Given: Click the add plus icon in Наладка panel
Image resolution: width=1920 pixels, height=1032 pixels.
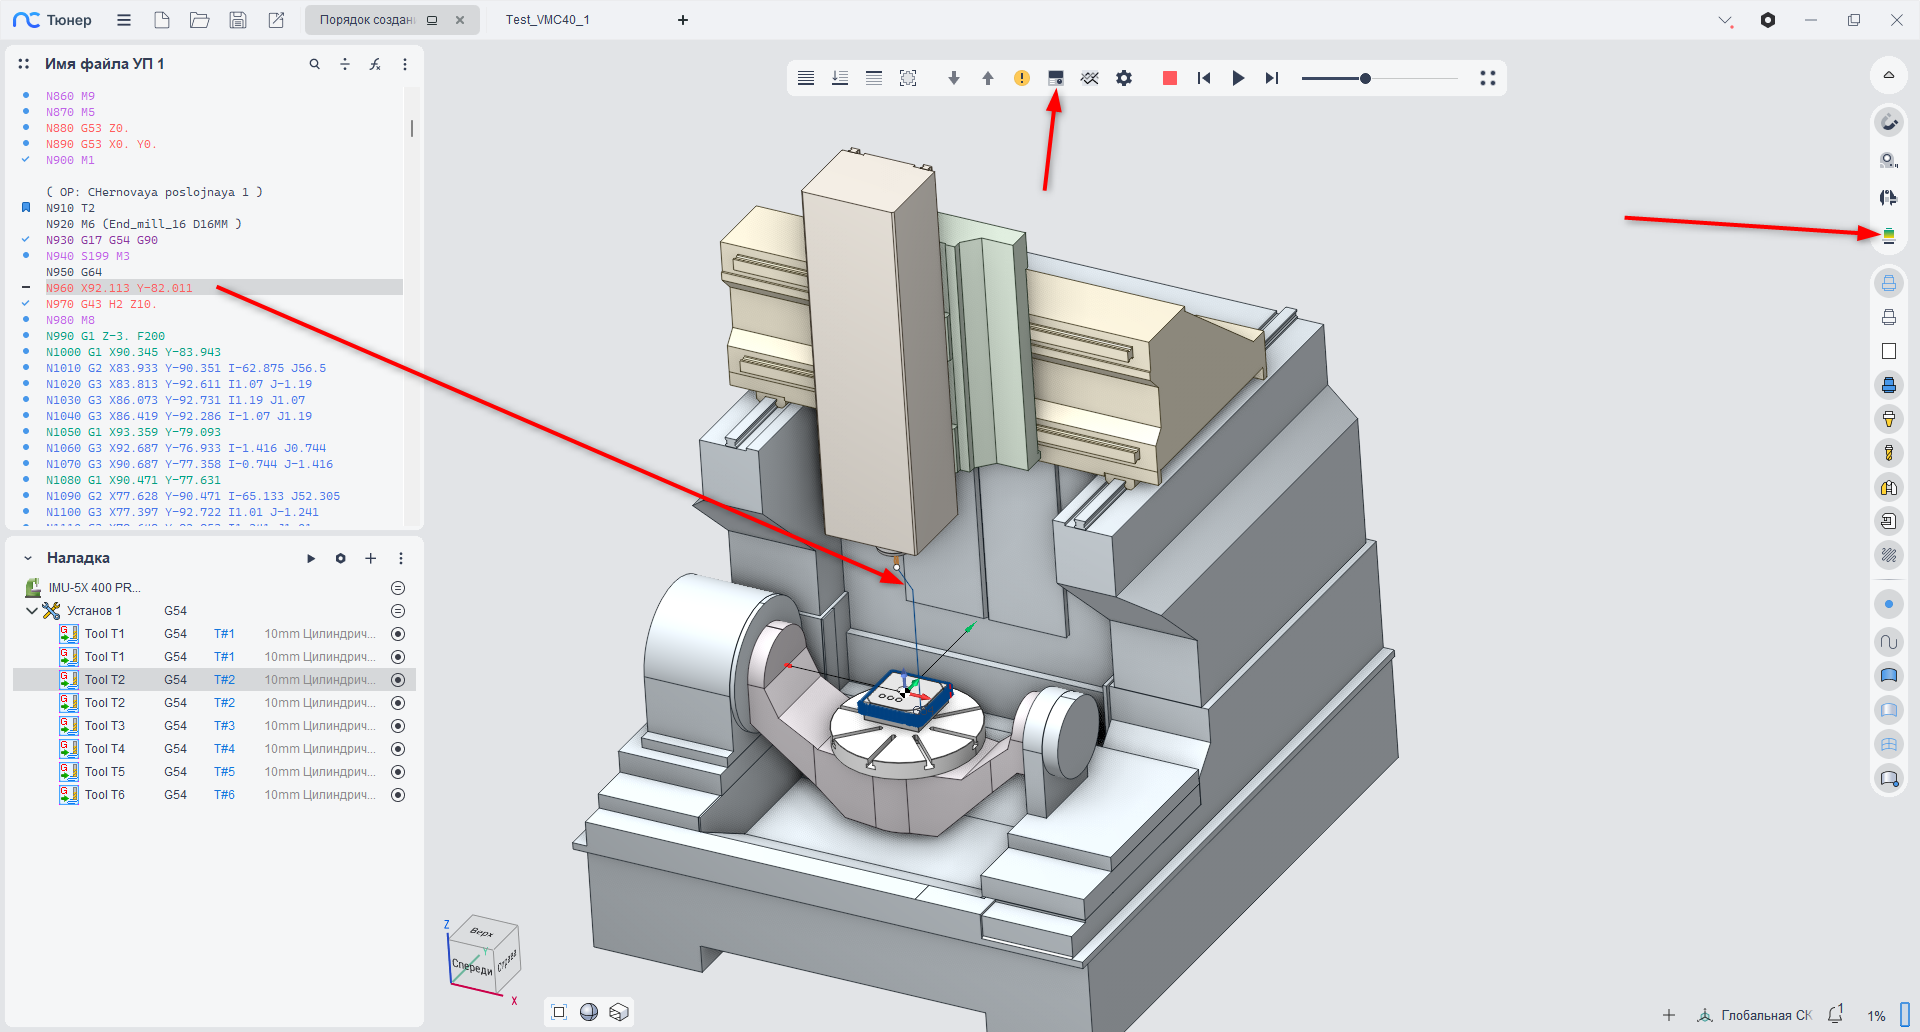Looking at the screenshot, I should [370, 558].
